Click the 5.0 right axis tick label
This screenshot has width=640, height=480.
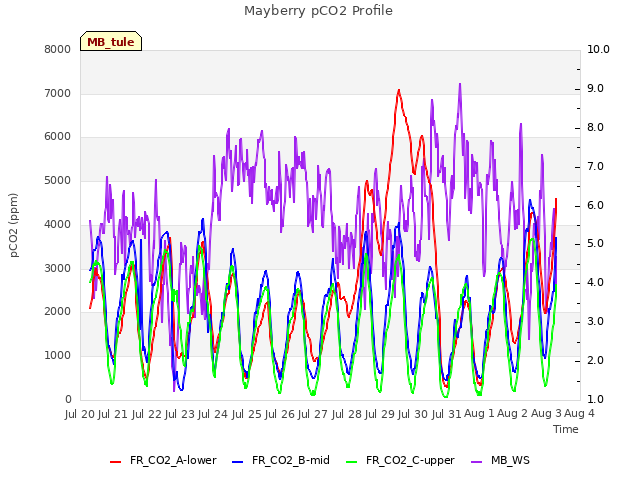[595, 244]
